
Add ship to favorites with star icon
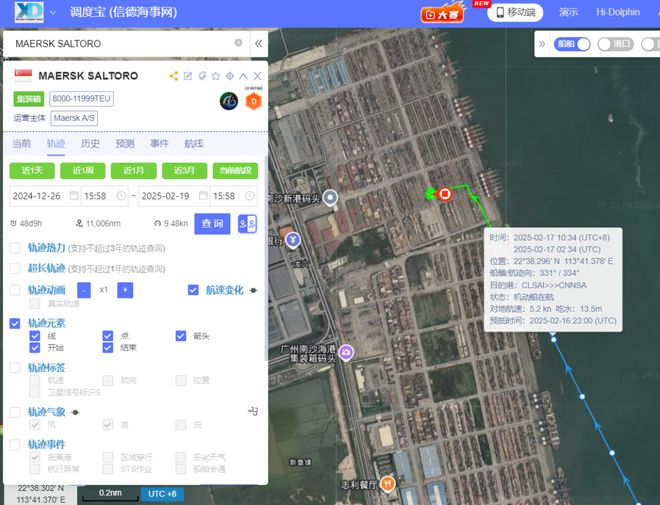point(216,76)
